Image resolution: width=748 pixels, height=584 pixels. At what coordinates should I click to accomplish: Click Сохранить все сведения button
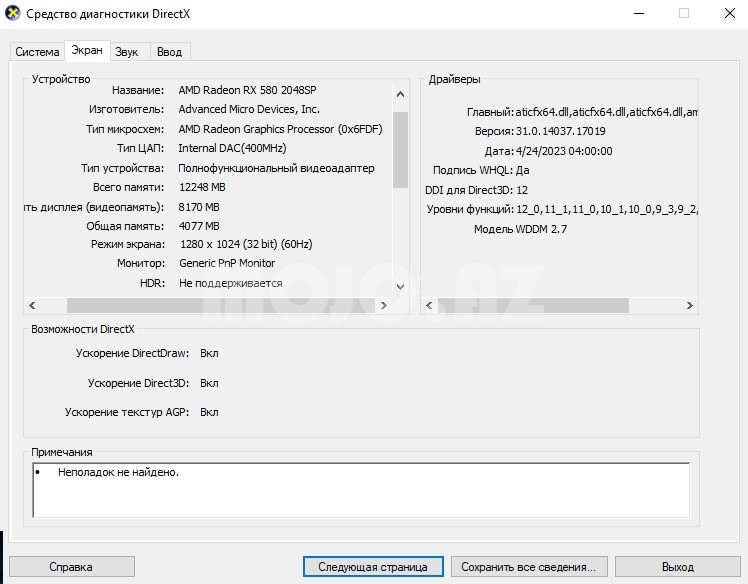pos(528,567)
